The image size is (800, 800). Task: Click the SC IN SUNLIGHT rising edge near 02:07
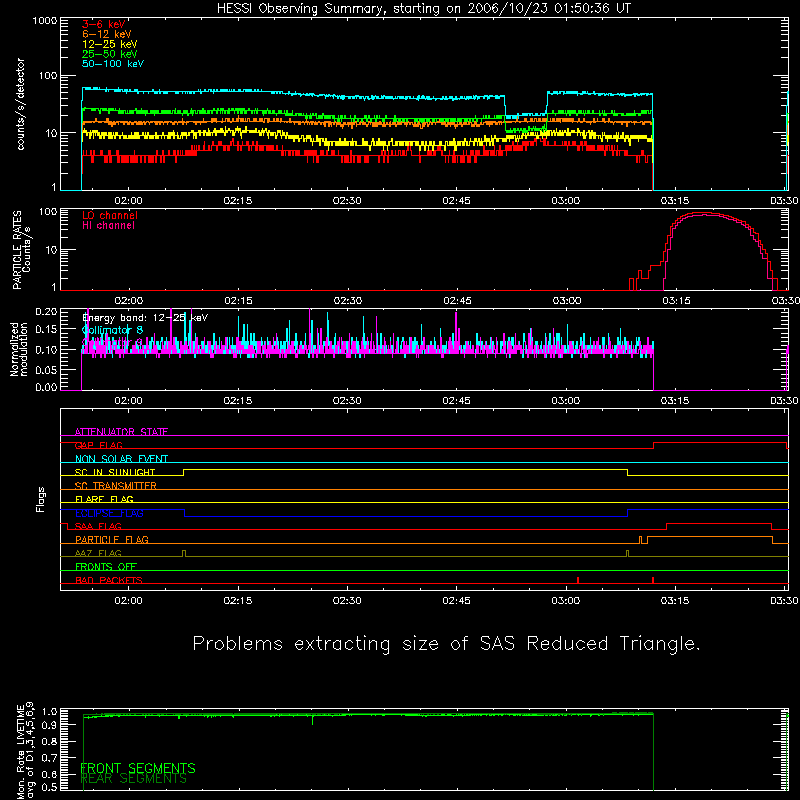click(184, 472)
